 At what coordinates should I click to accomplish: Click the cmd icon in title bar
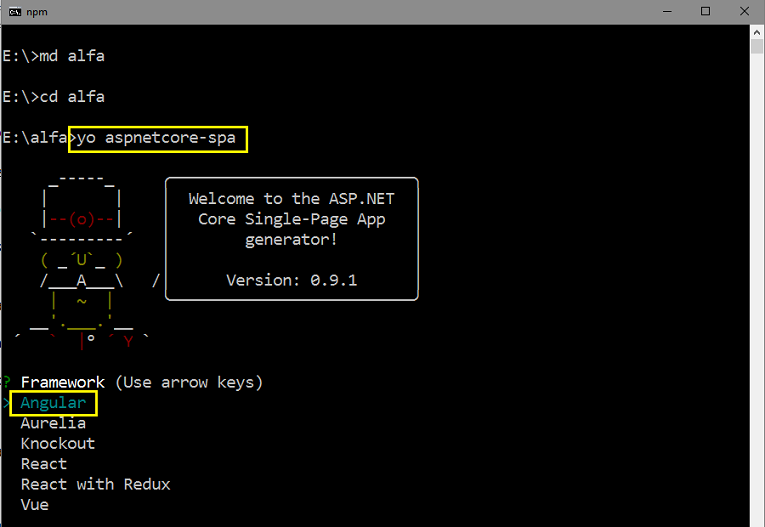click(15, 12)
